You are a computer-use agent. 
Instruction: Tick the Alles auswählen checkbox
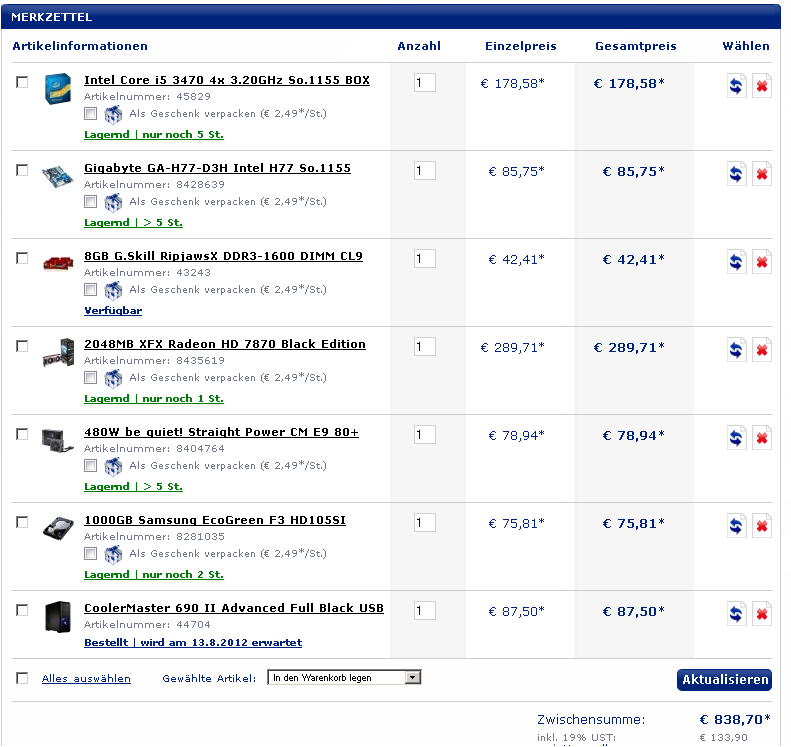tap(22, 678)
